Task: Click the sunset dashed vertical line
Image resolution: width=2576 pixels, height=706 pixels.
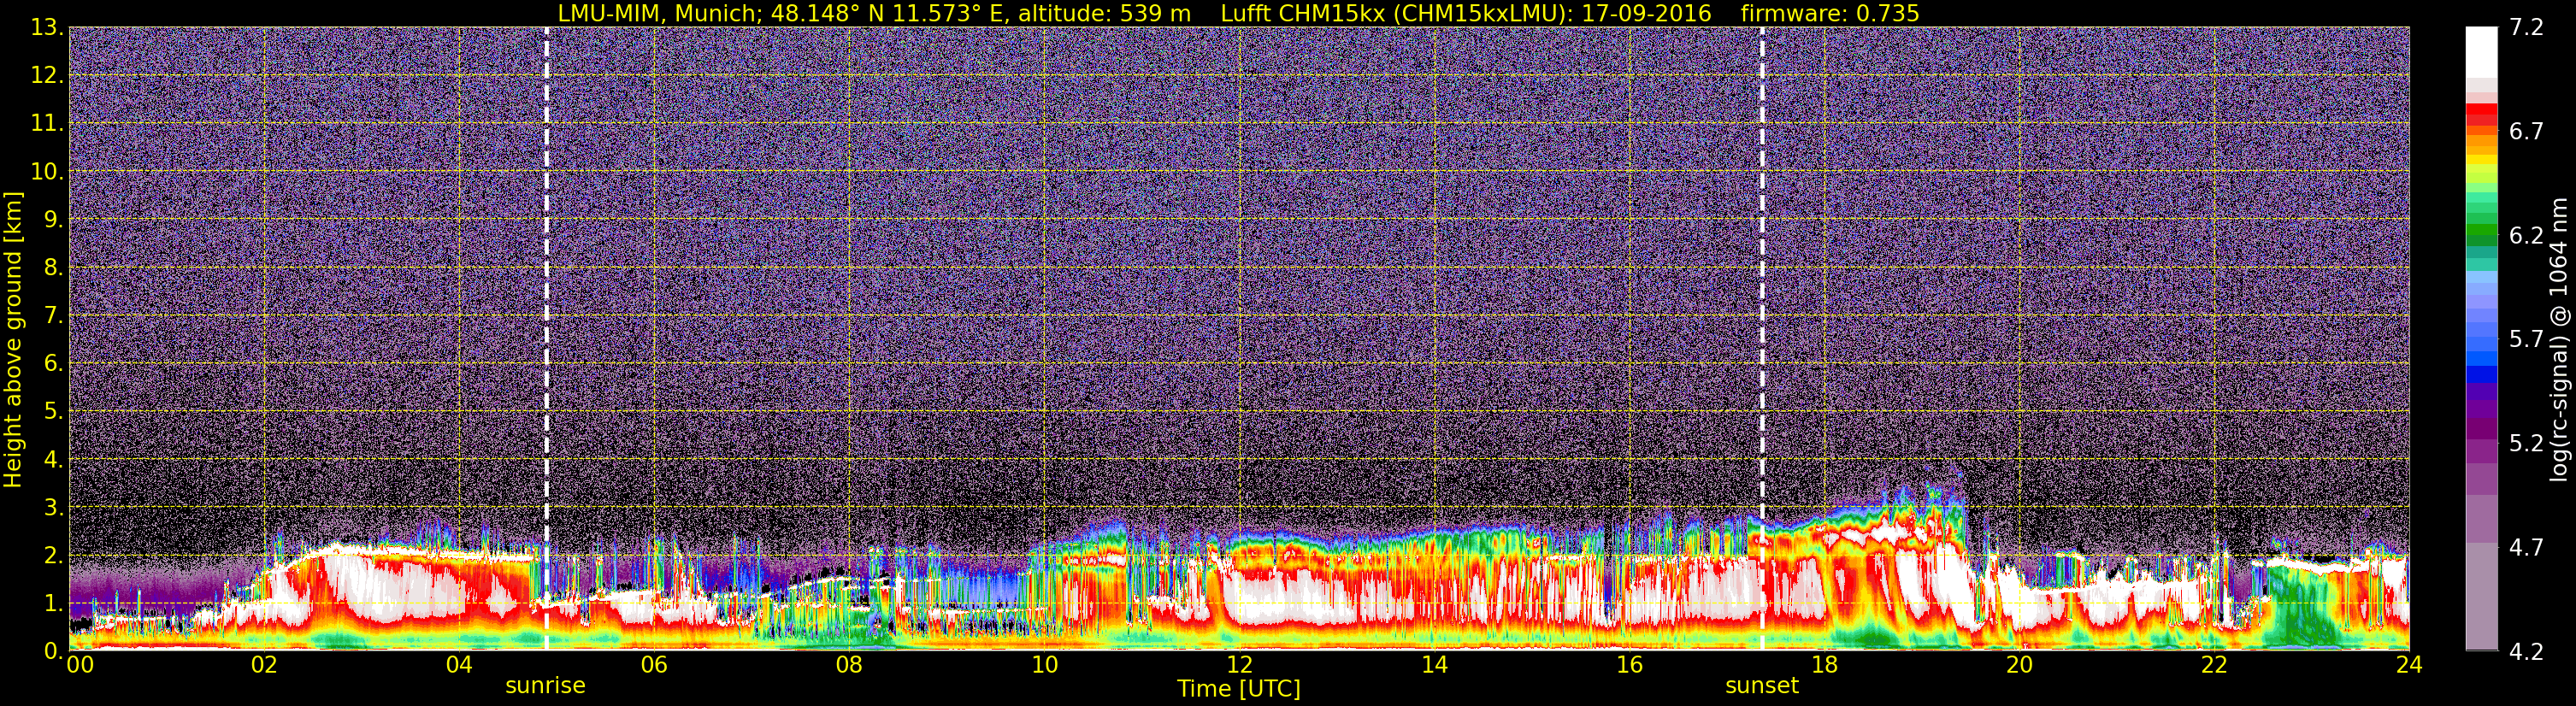Action: tap(1762, 338)
